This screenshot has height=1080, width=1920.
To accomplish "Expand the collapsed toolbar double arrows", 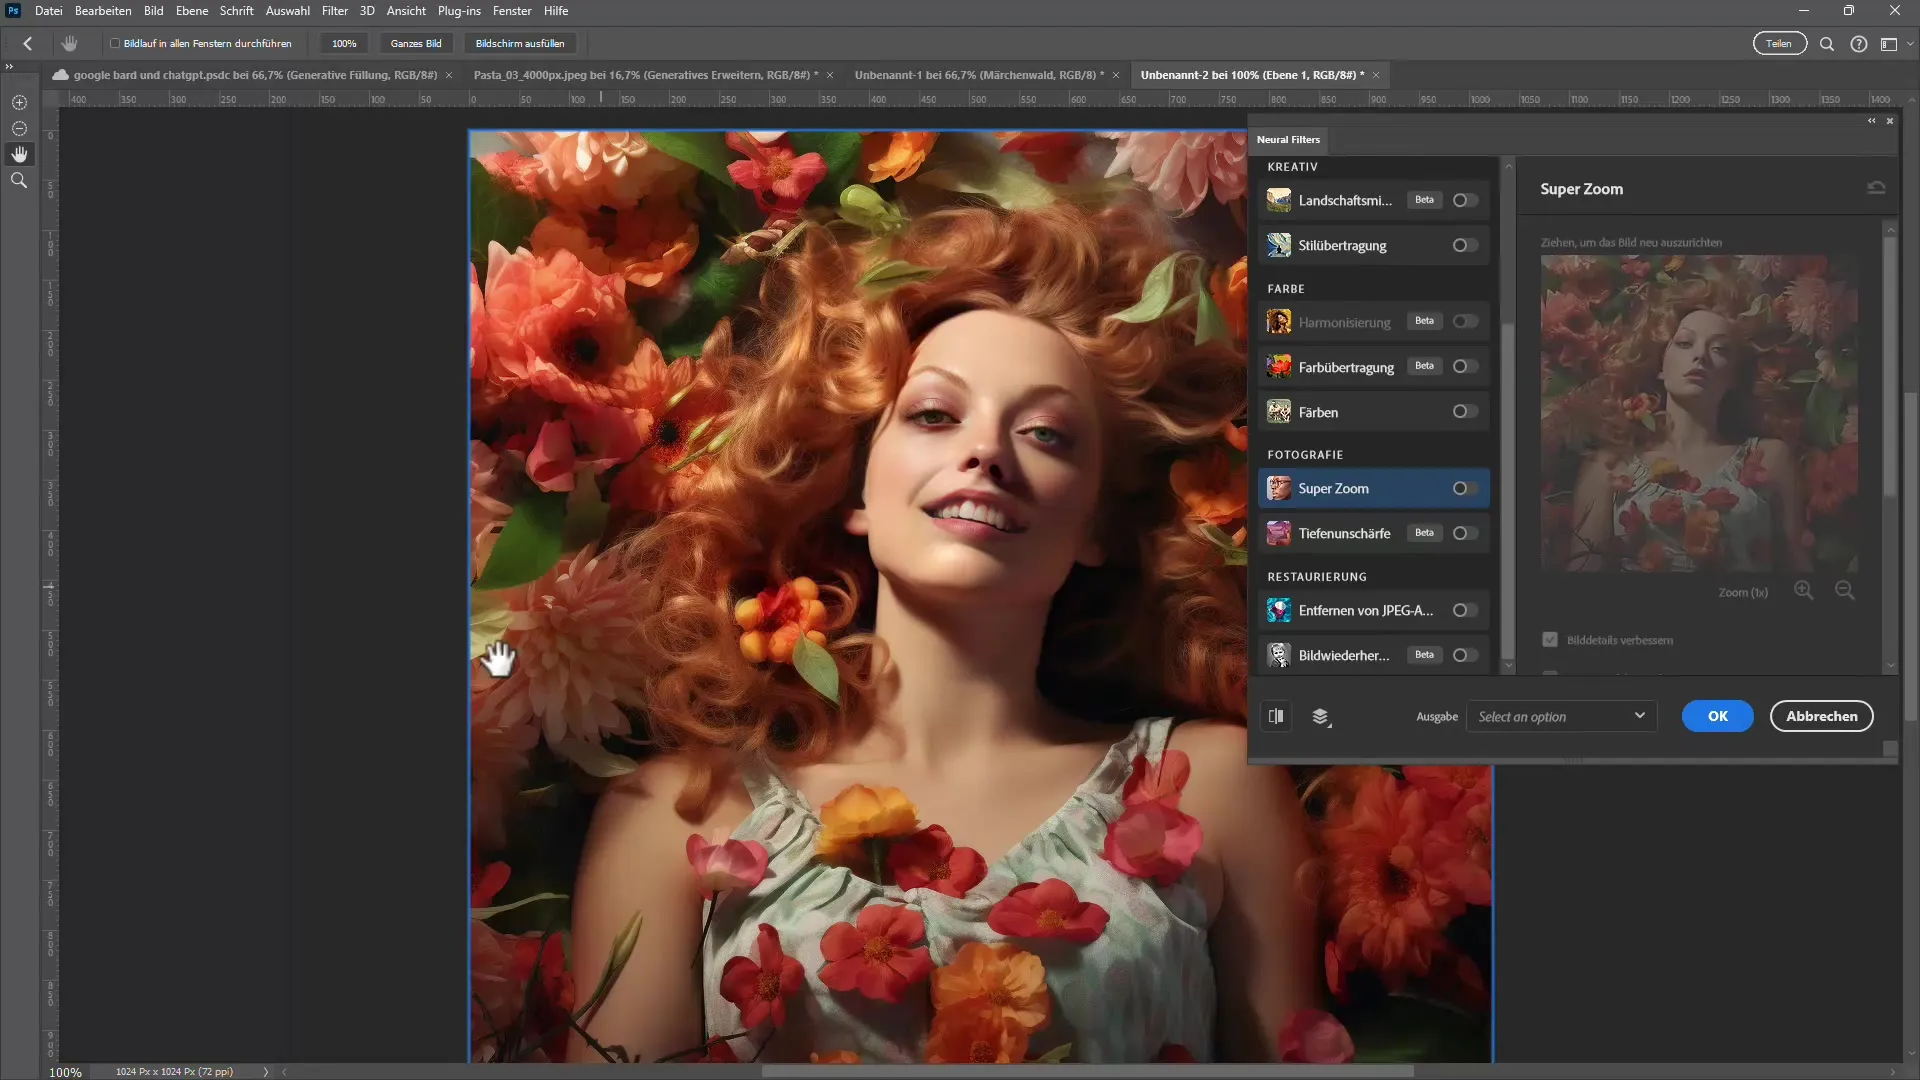I will point(9,66).
